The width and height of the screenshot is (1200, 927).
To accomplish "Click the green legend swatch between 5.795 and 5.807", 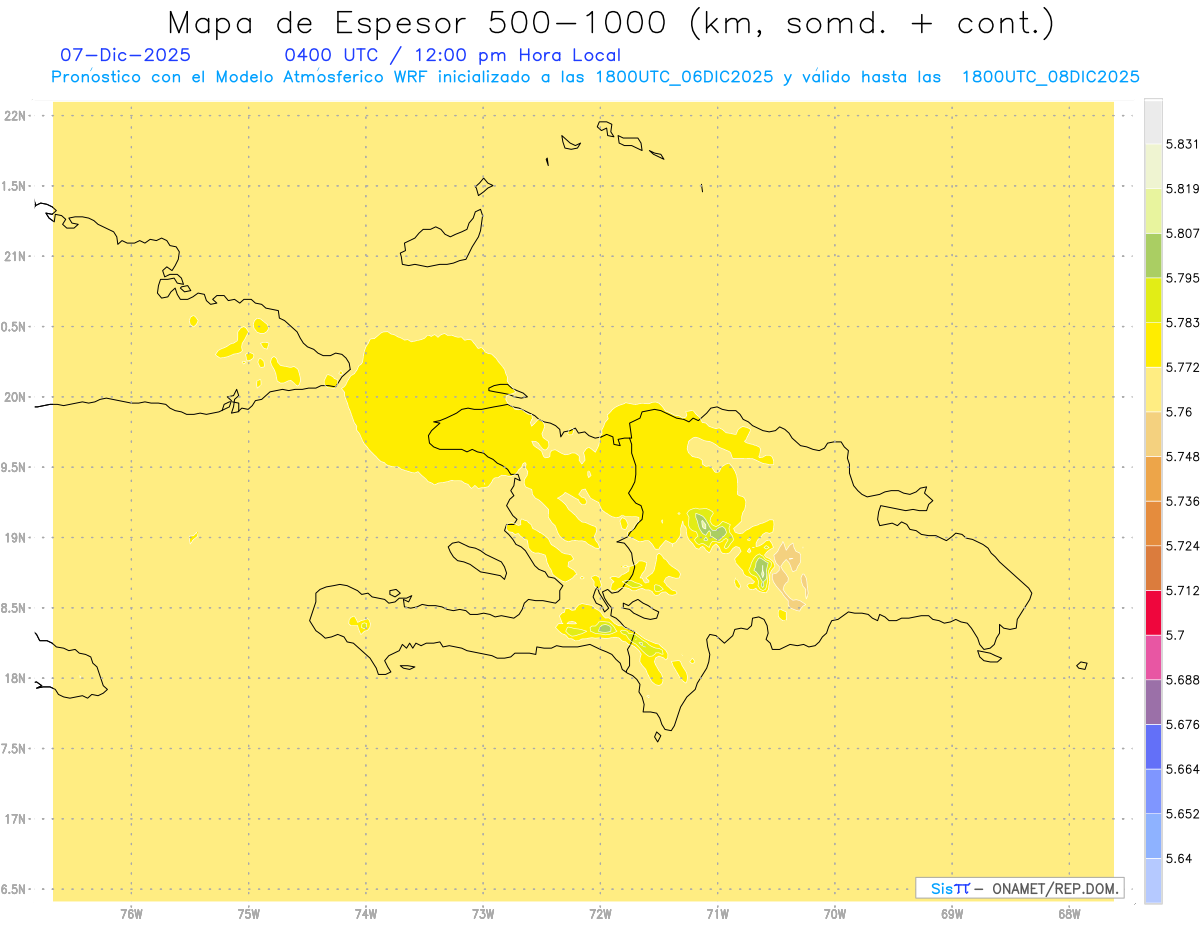I will point(1153,255).
